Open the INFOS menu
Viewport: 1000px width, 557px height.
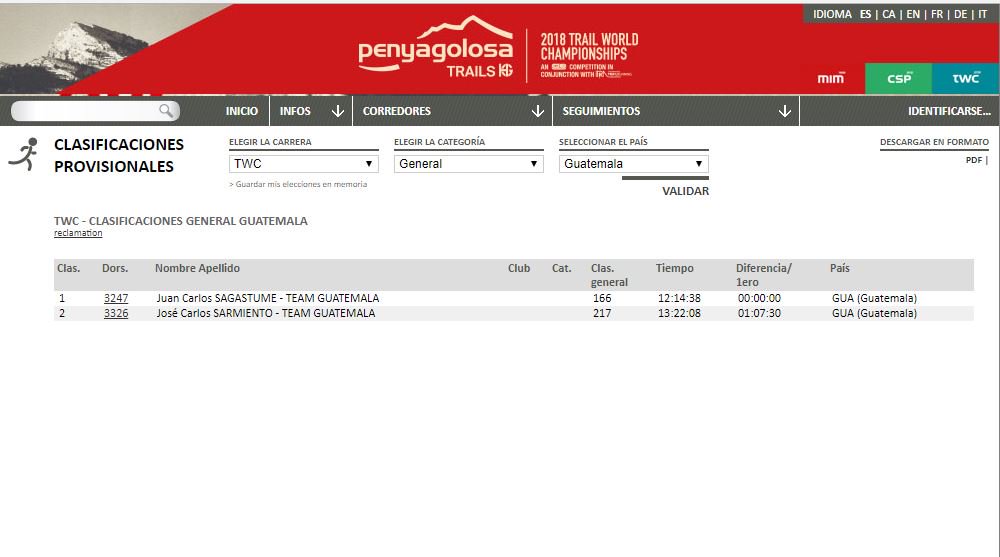(x=295, y=111)
